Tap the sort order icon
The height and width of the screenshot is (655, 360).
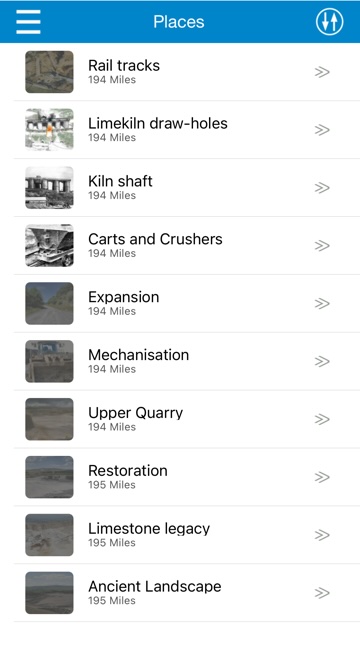(330, 21)
